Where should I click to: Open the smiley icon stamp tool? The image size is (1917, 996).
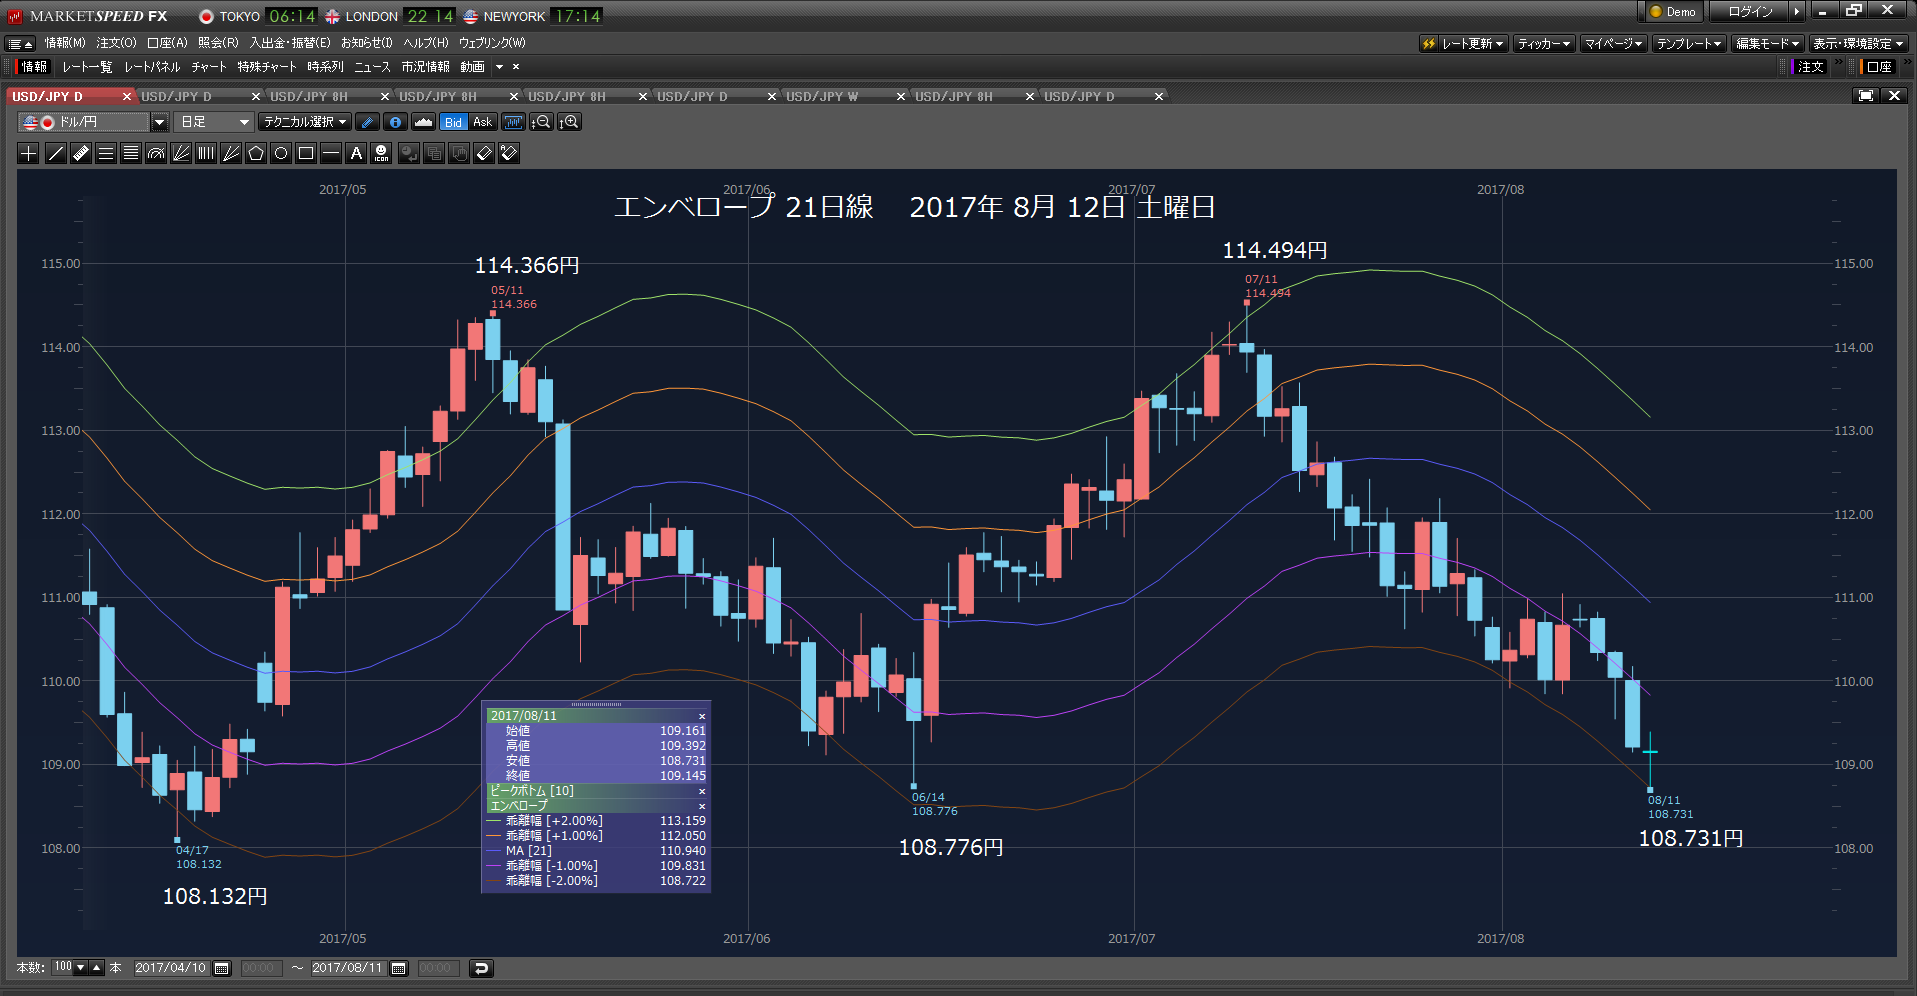(381, 153)
